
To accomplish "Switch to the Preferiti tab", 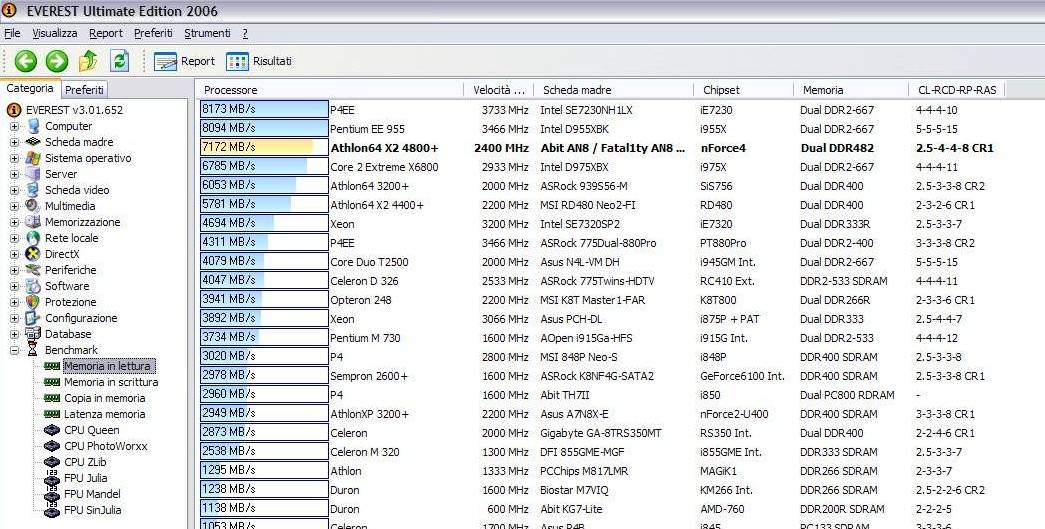I will [x=84, y=90].
